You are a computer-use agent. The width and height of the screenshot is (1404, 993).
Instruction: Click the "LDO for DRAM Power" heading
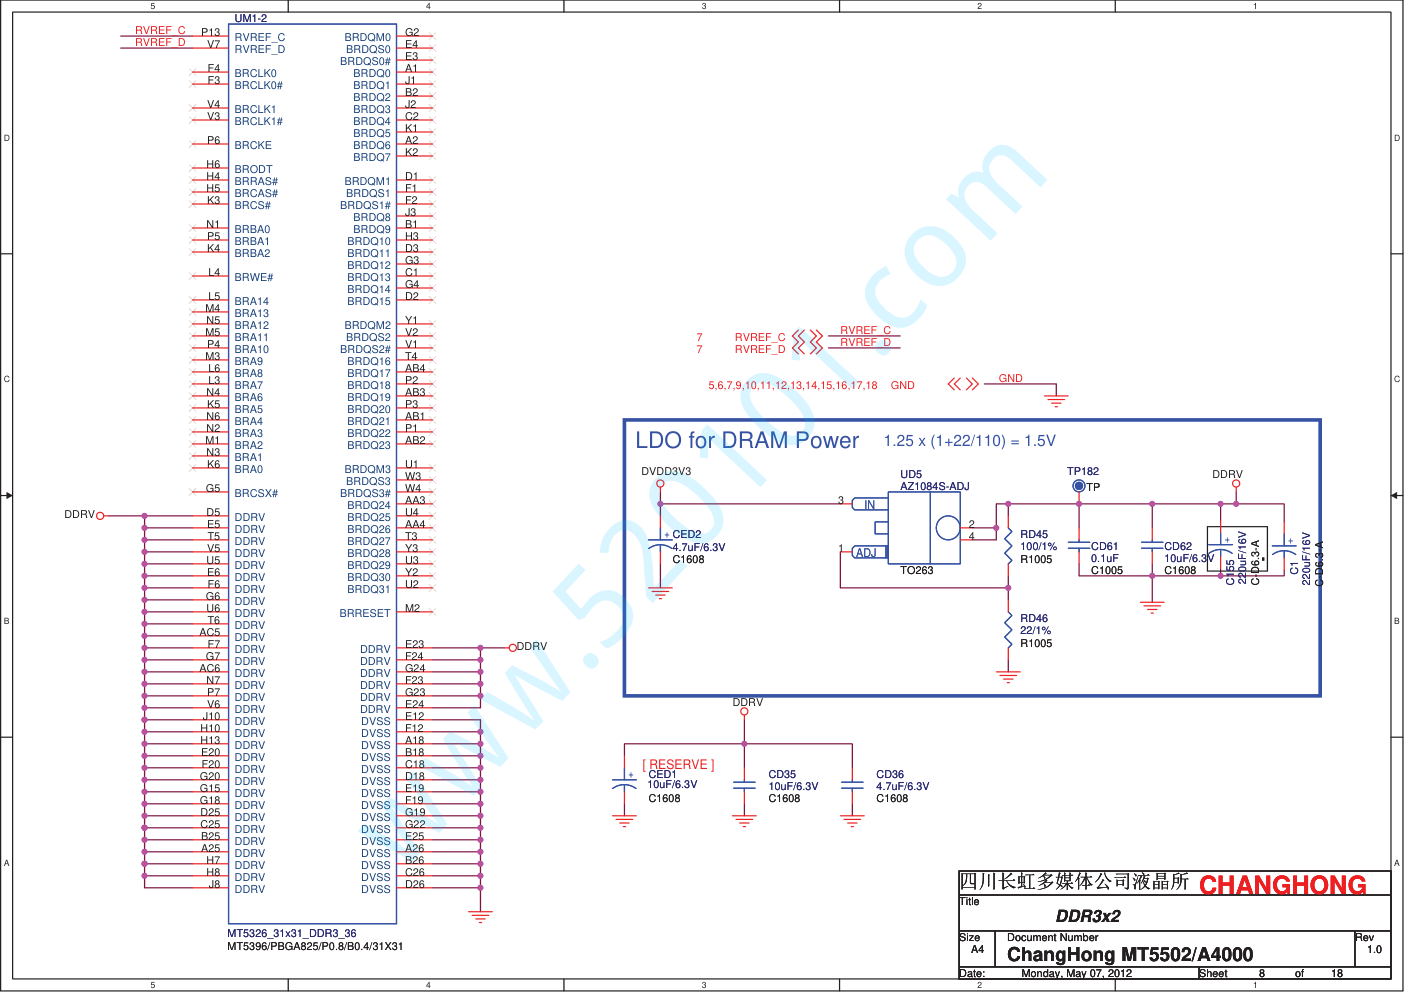747,441
